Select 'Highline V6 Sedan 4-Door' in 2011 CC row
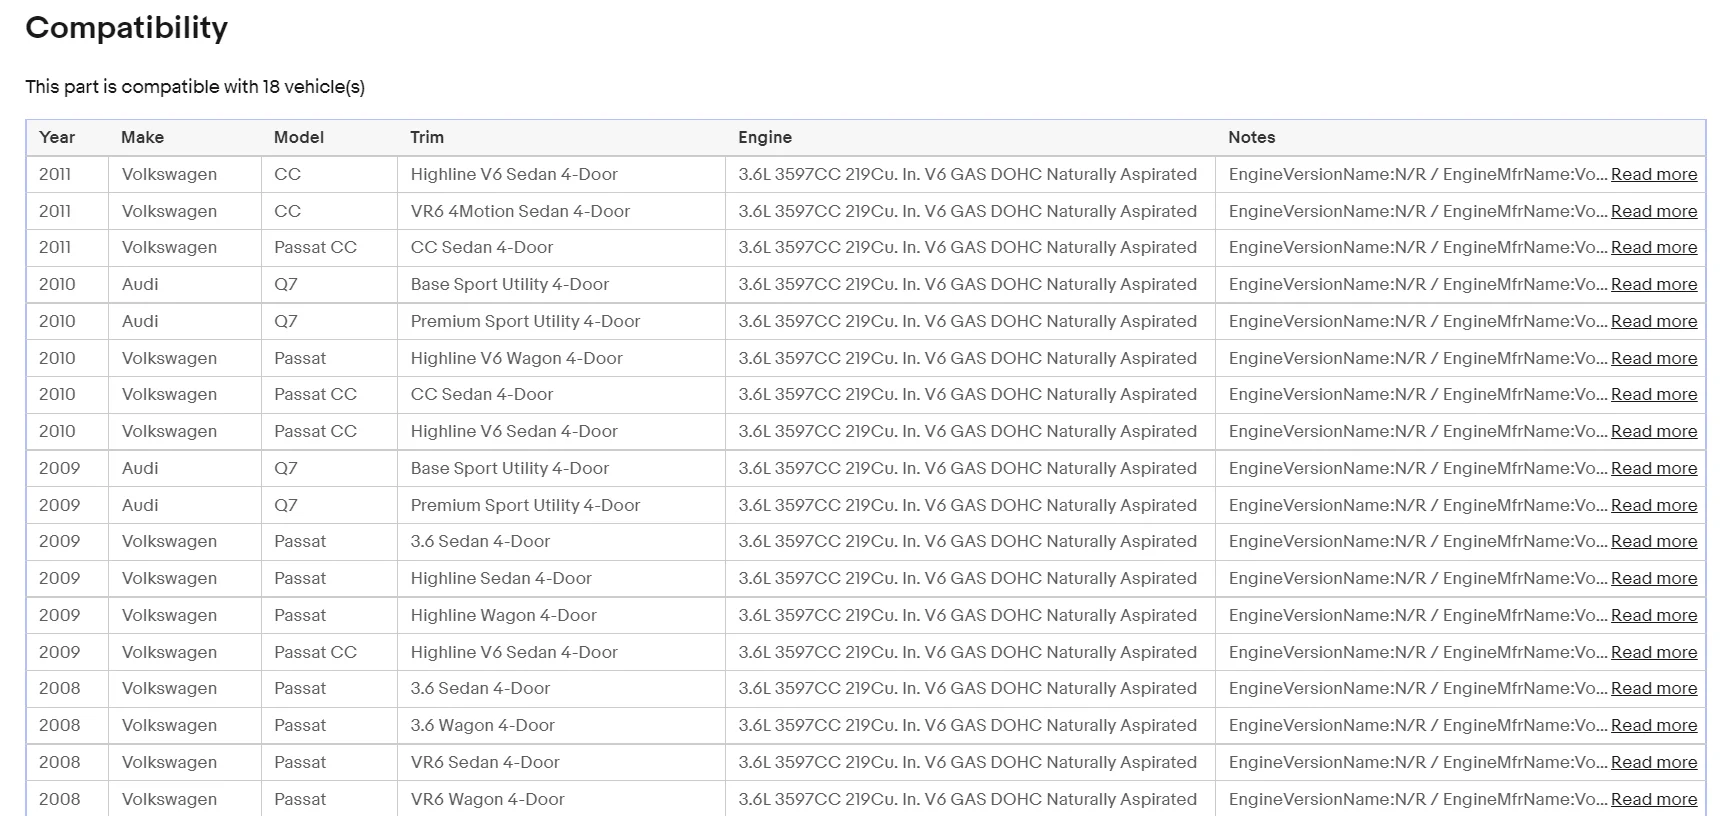The image size is (1727, 816). point(514,174)
